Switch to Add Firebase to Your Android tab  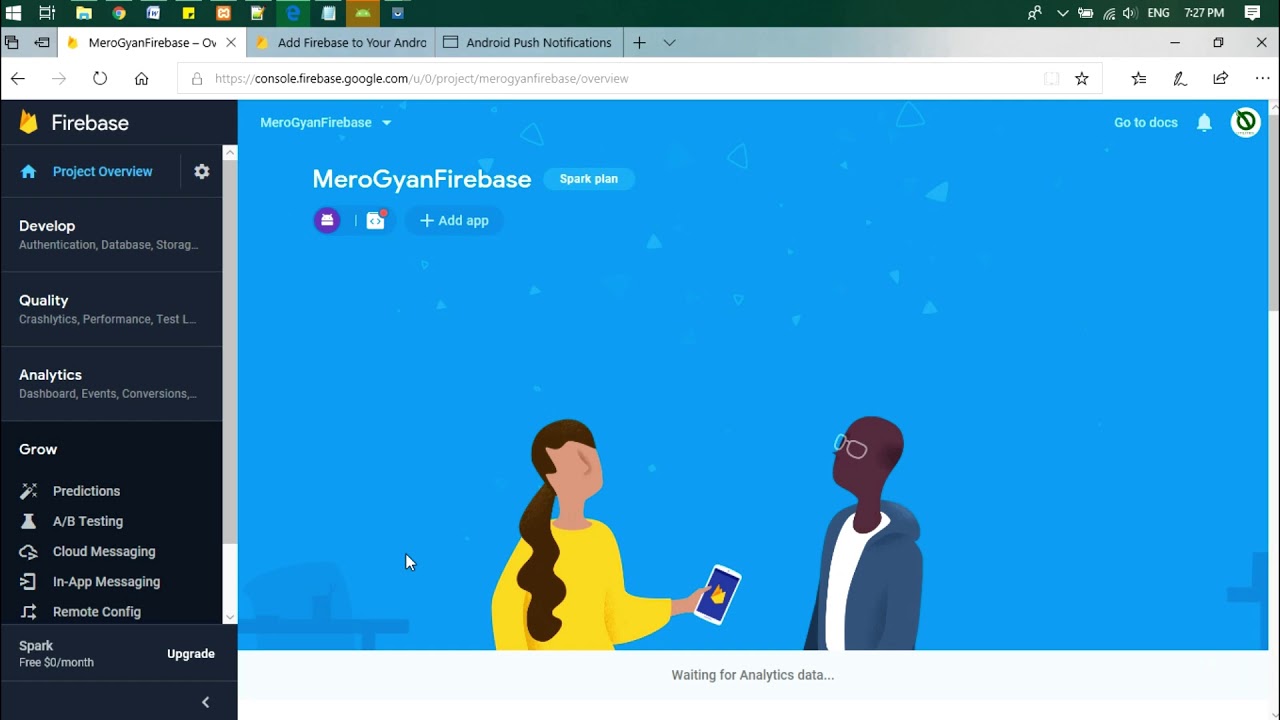[x=341, y=42]
